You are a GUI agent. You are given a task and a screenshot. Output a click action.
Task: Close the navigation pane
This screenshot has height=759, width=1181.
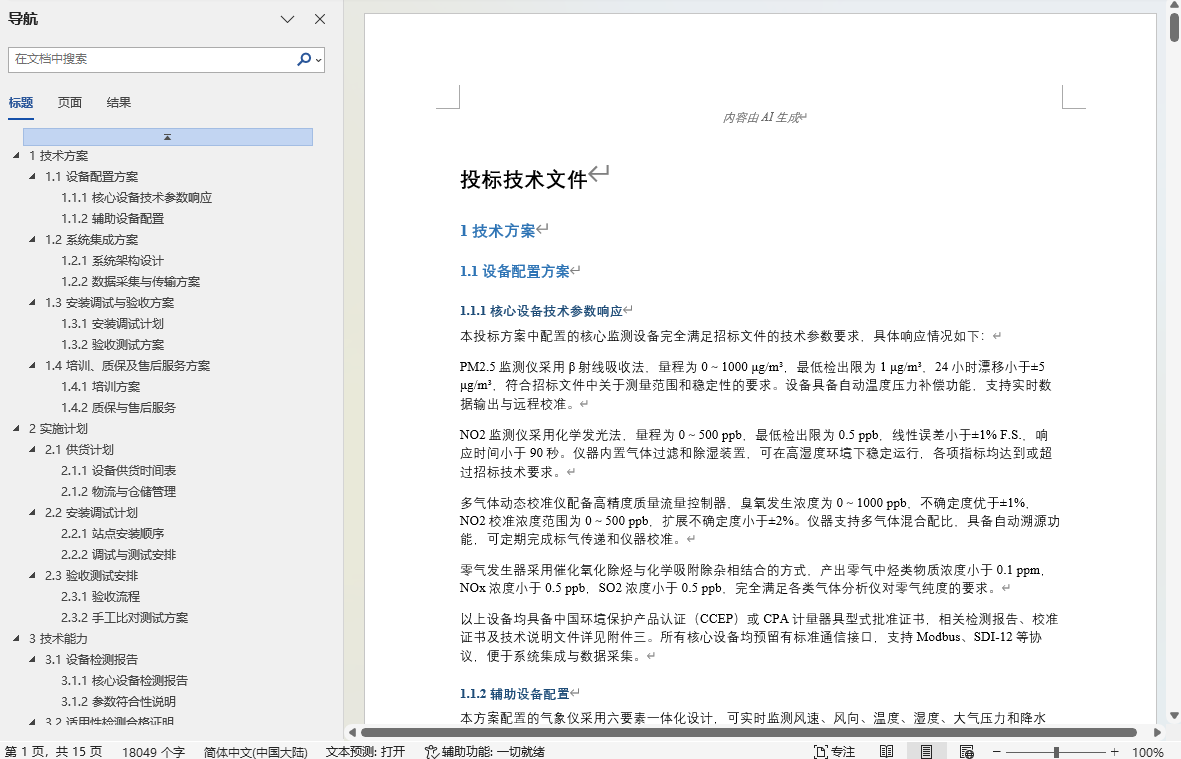click(320, 19)
